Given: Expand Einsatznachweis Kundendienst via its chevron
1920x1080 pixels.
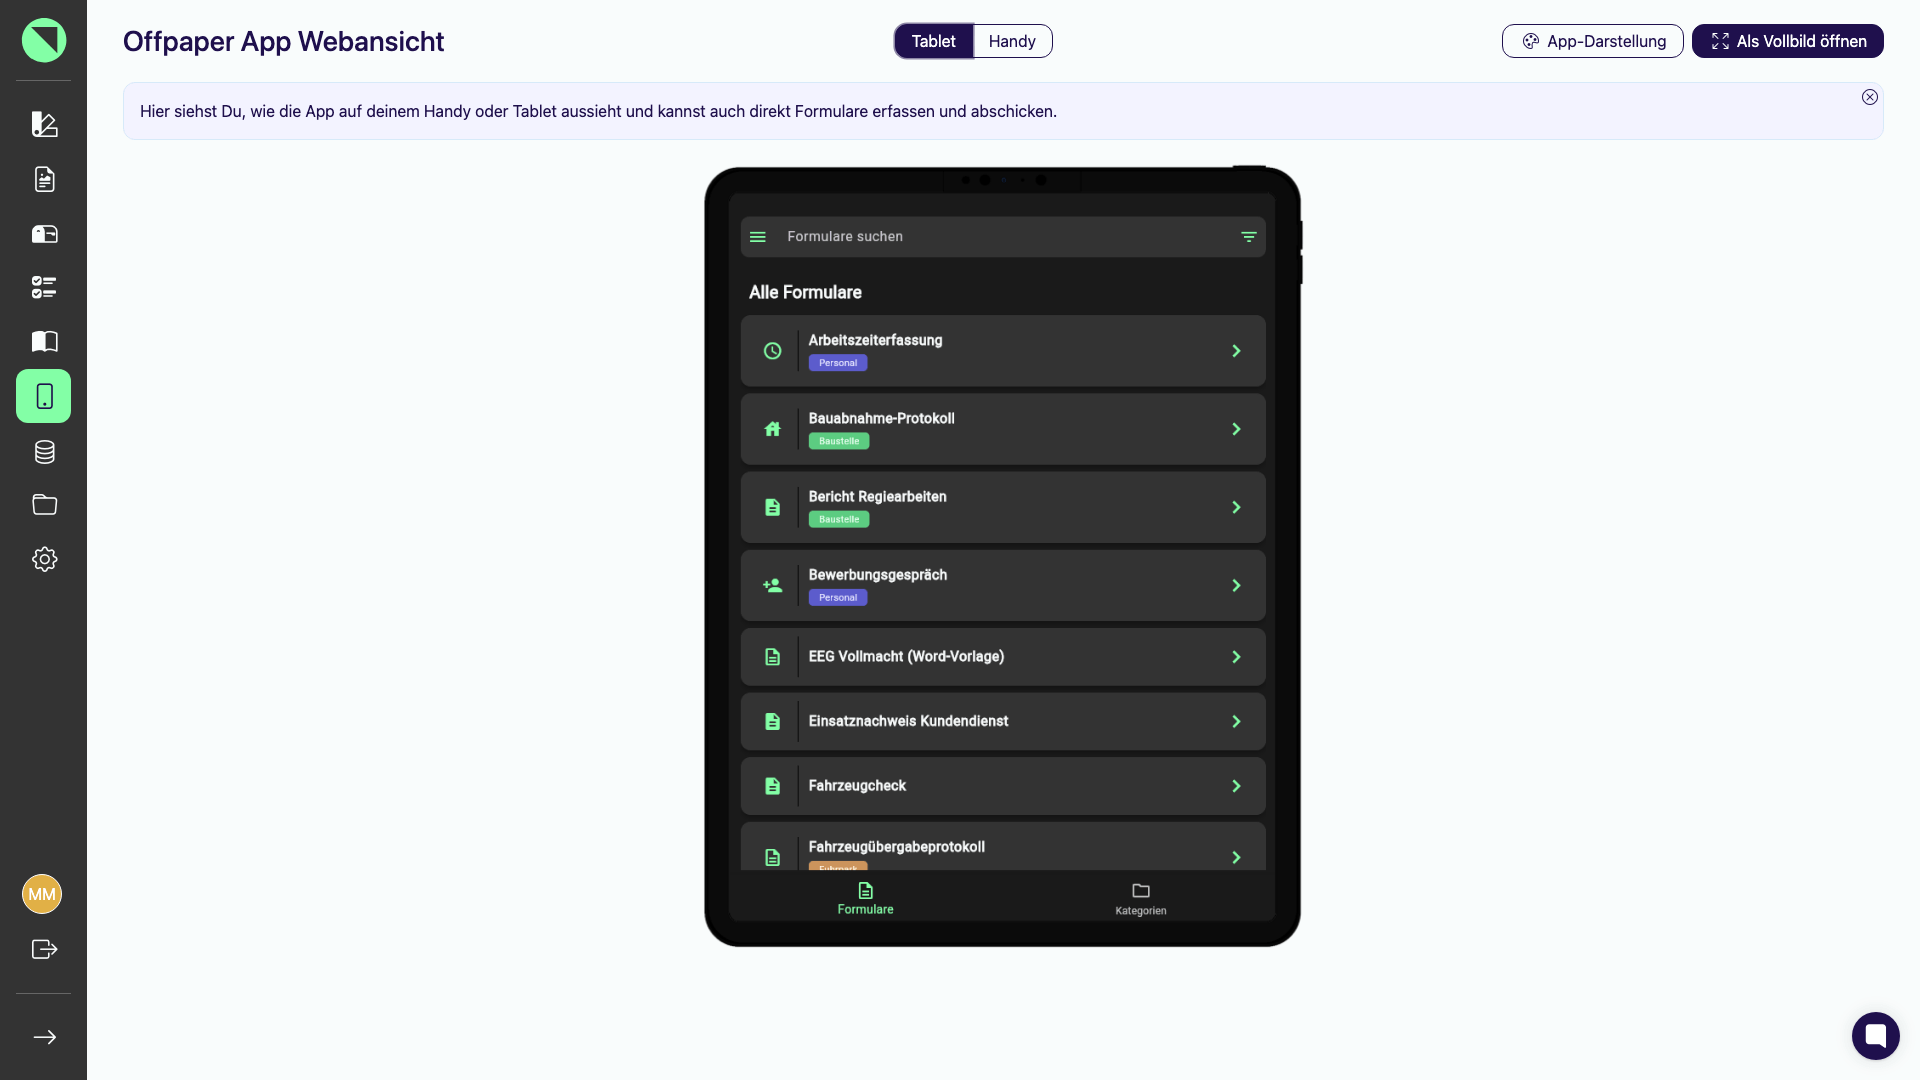Looking at the screenshot, I should tap(1236, 721).
